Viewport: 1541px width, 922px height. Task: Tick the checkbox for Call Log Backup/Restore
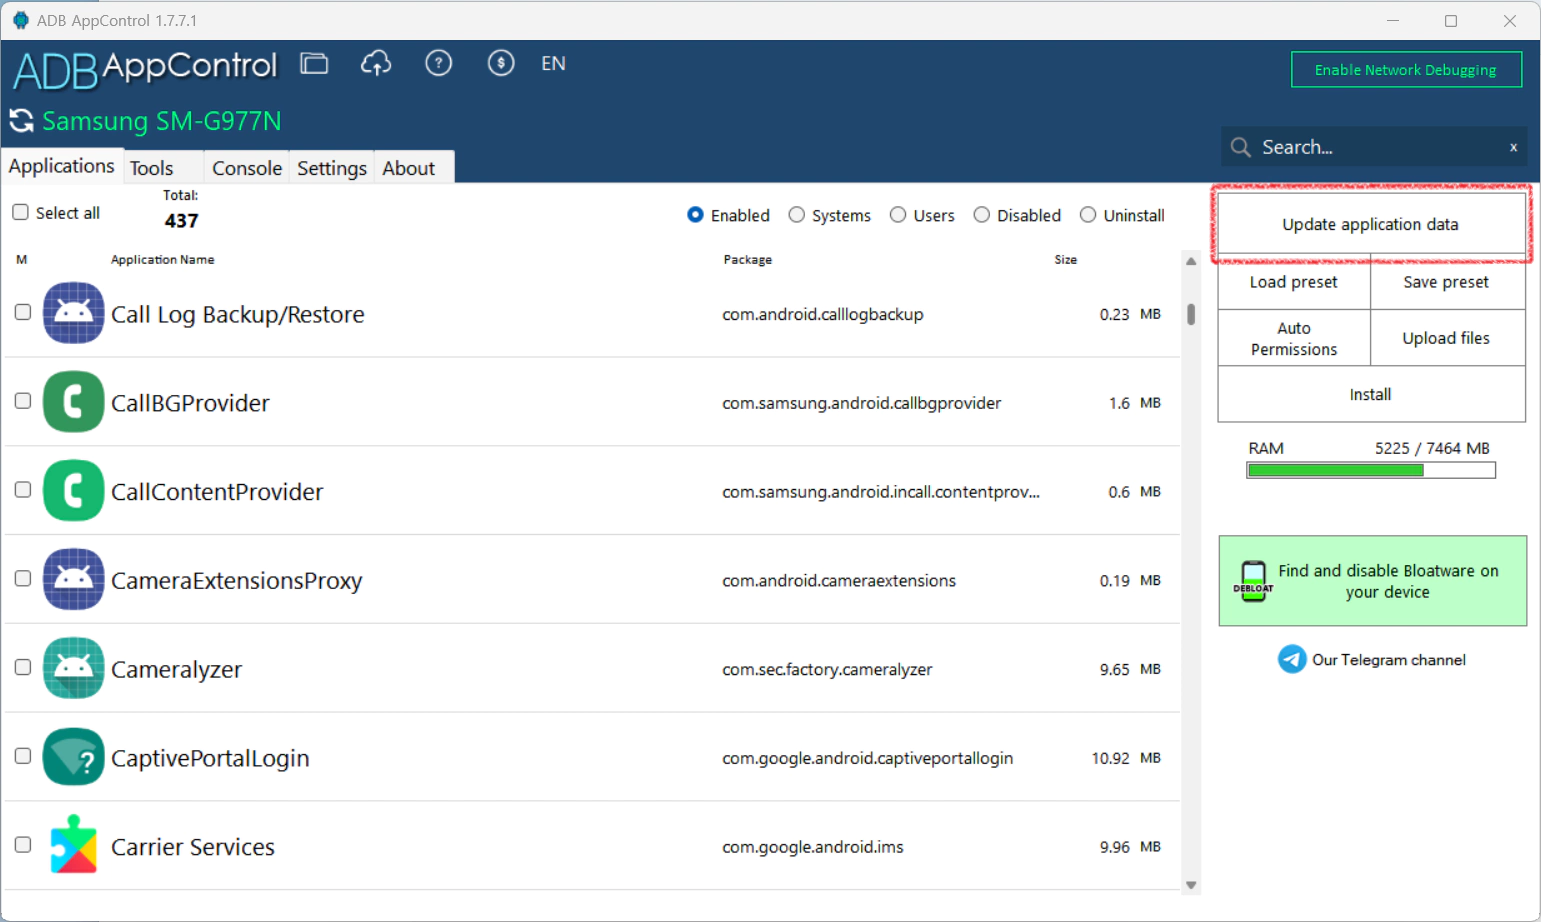coord(23,312)
